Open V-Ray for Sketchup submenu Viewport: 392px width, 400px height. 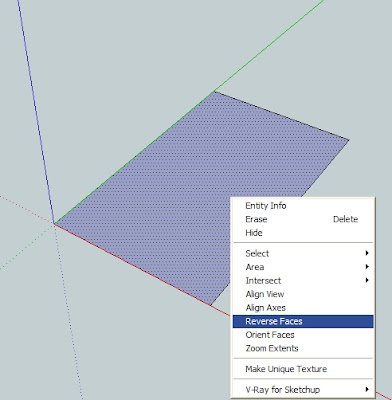click(x=303, y=389)
